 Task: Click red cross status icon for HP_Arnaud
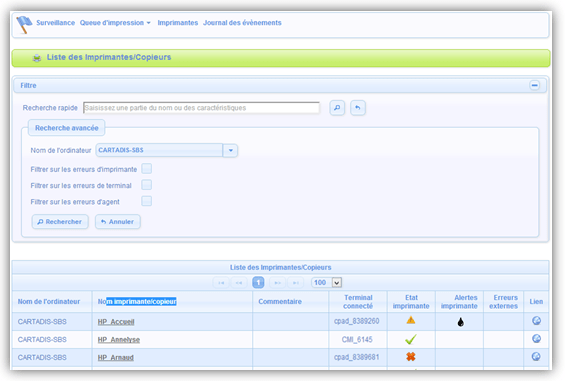tap(411, 357)
